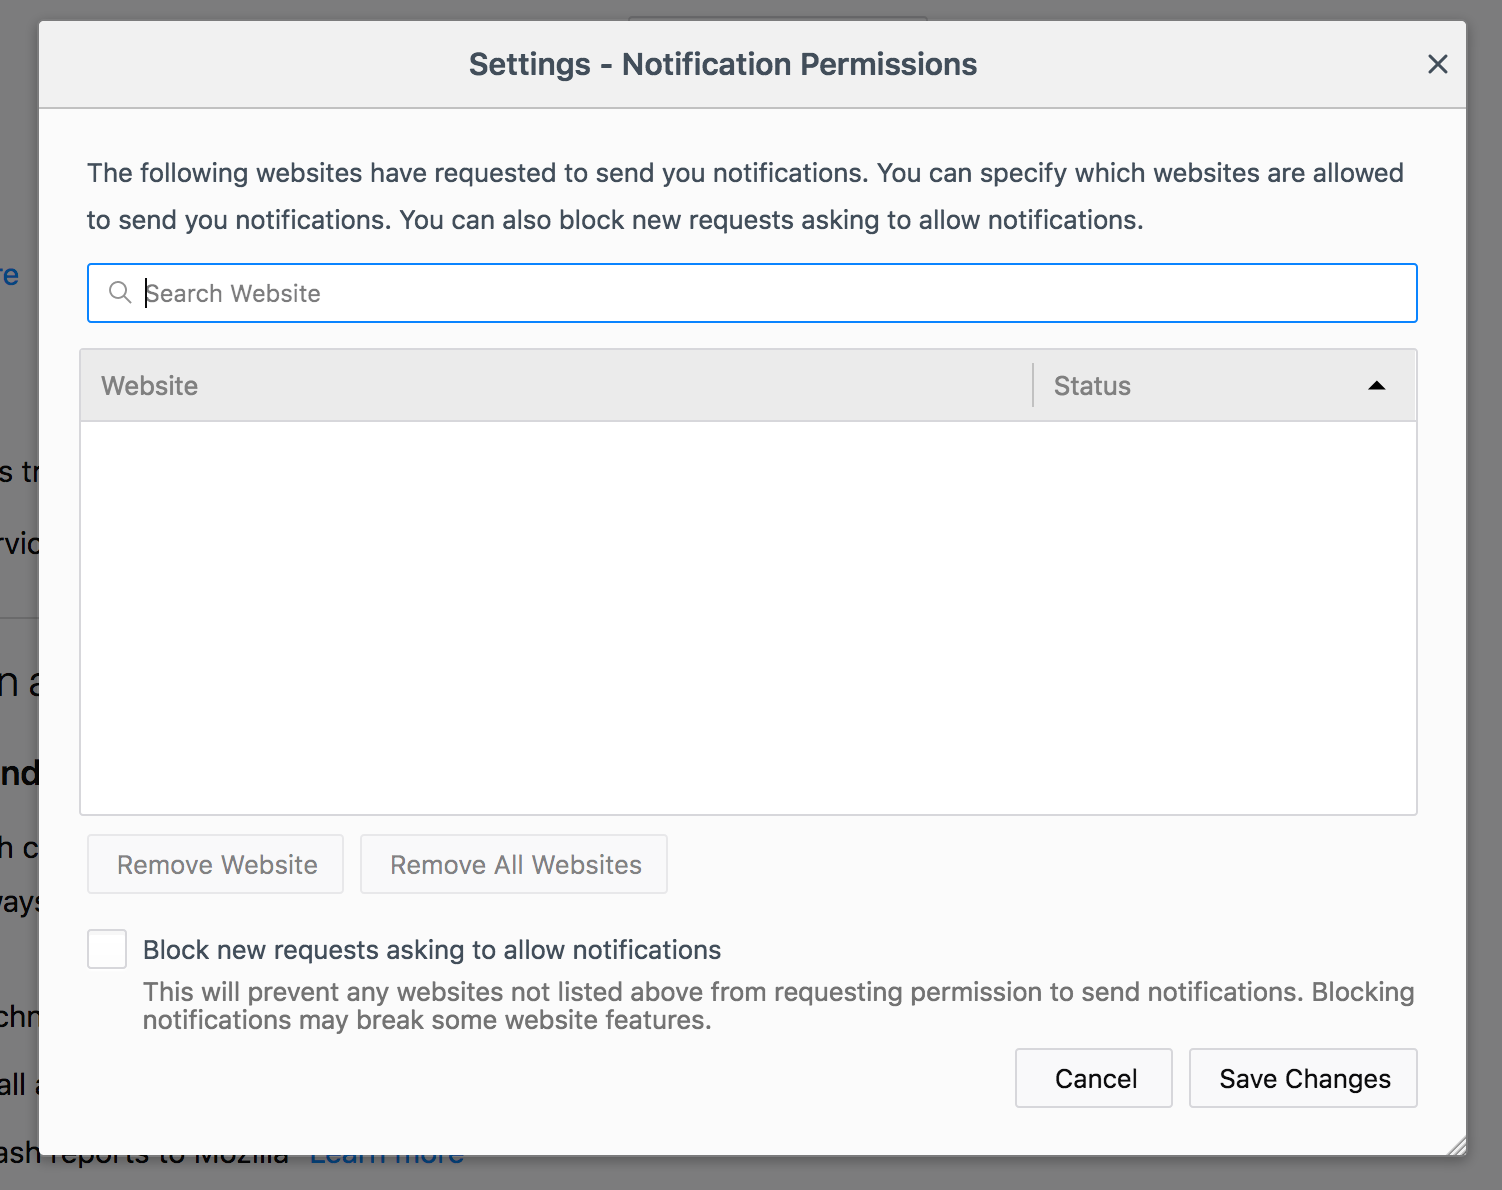Image resolution: width=1502 pixels, height=1190 pixels.
Task: Enable Block new requests checkbox
Action: [107, 949]
